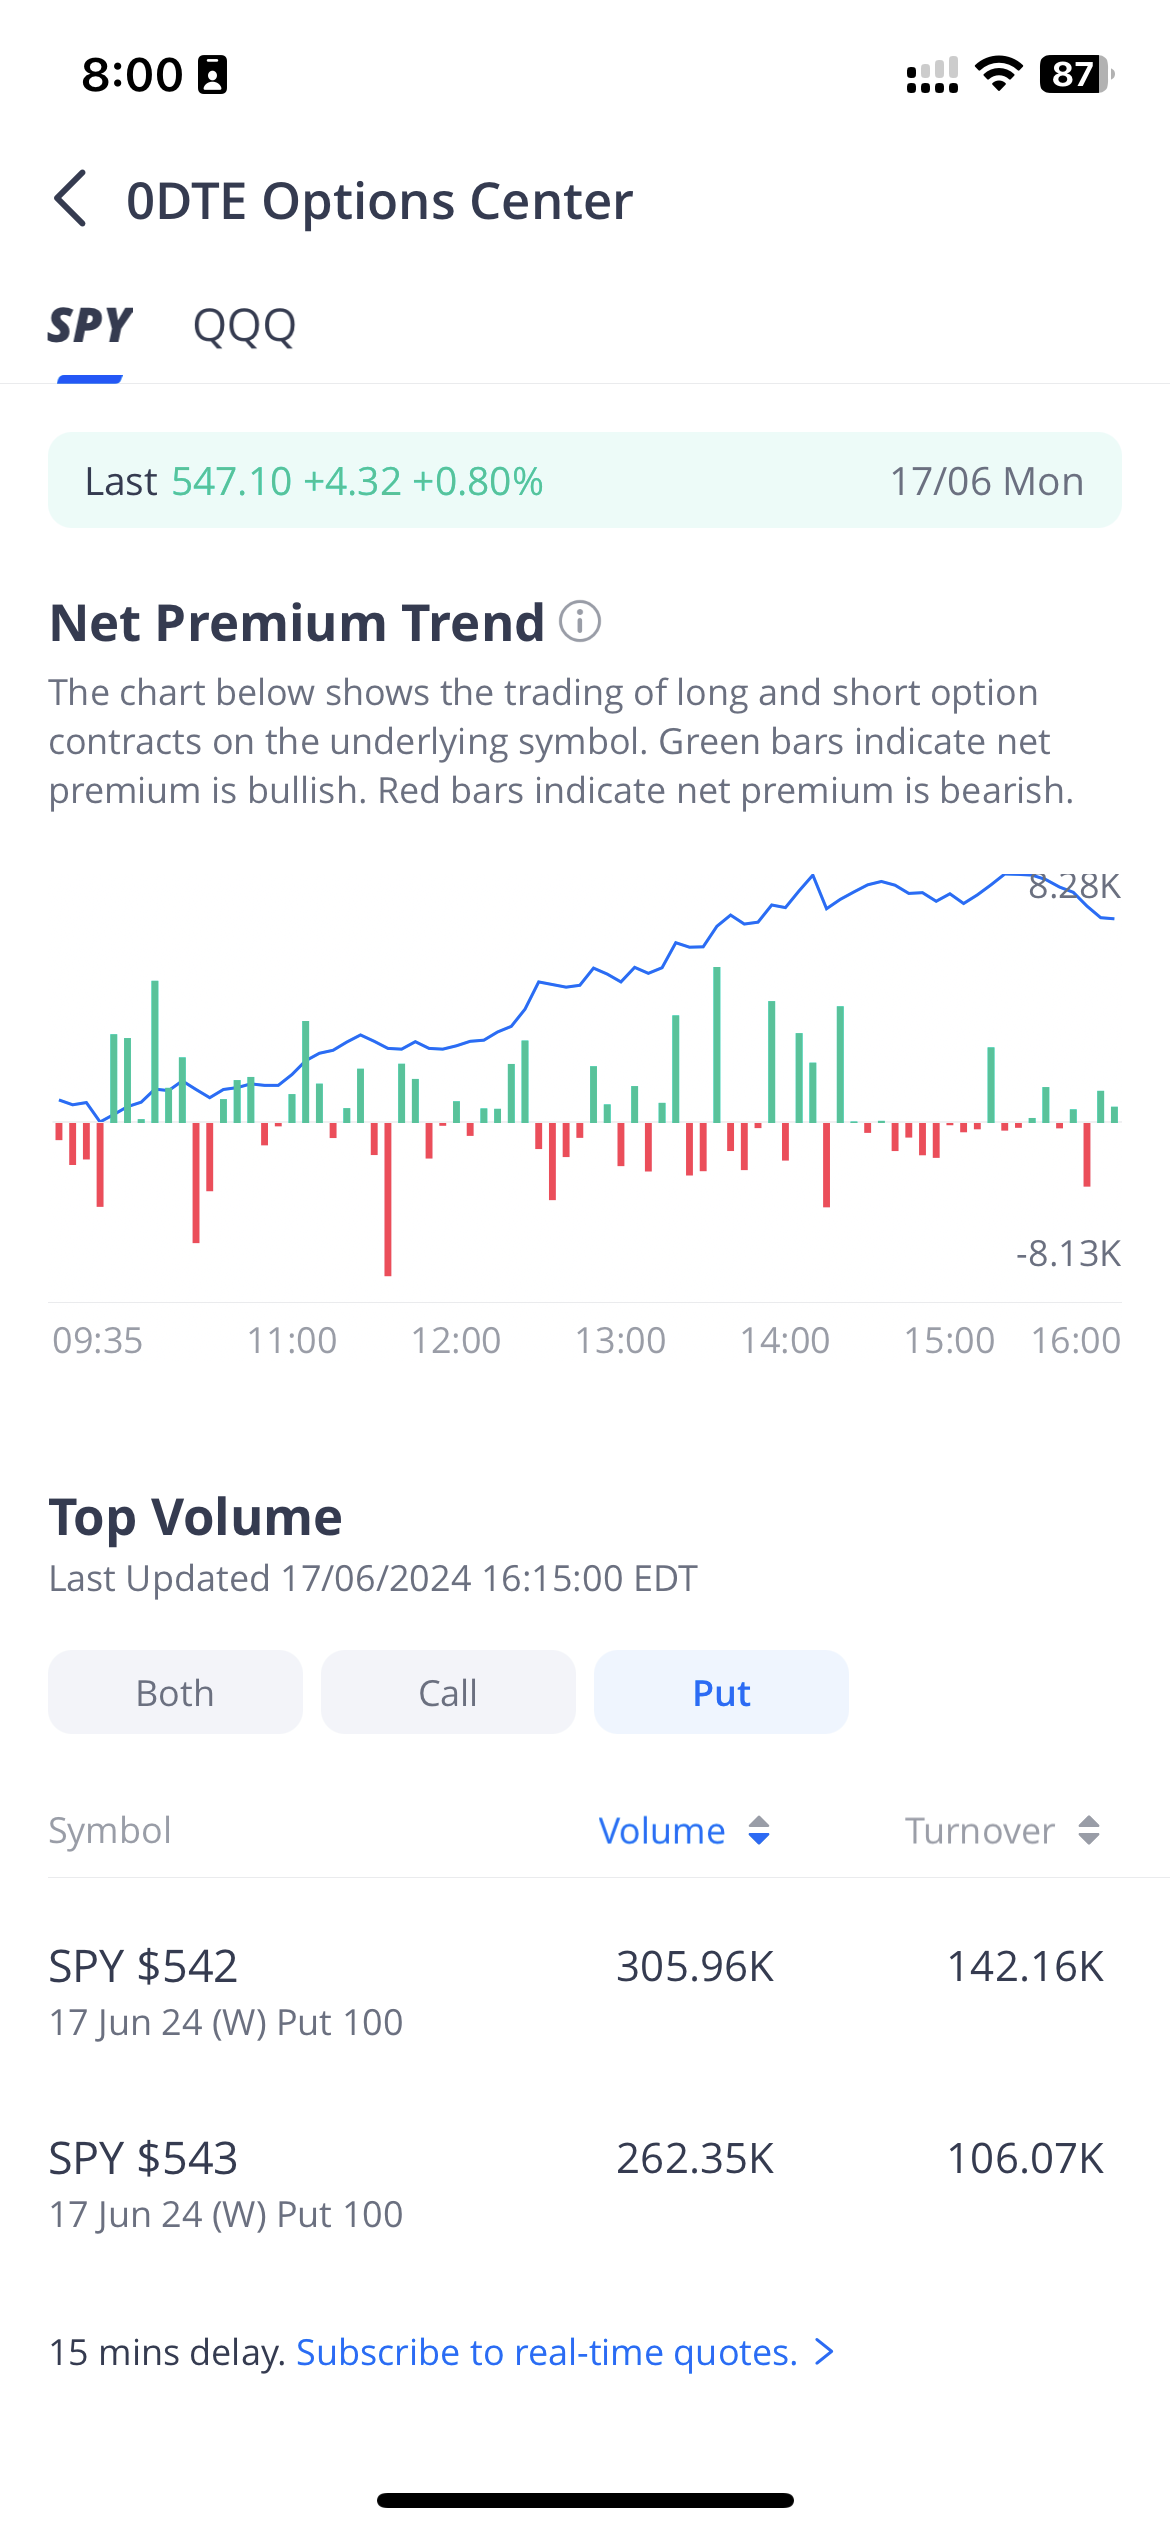The width and height of the screenshot is (1170, 2532).
Task: Tap the Turnover sort arrows icon
Action: 1089,1830
